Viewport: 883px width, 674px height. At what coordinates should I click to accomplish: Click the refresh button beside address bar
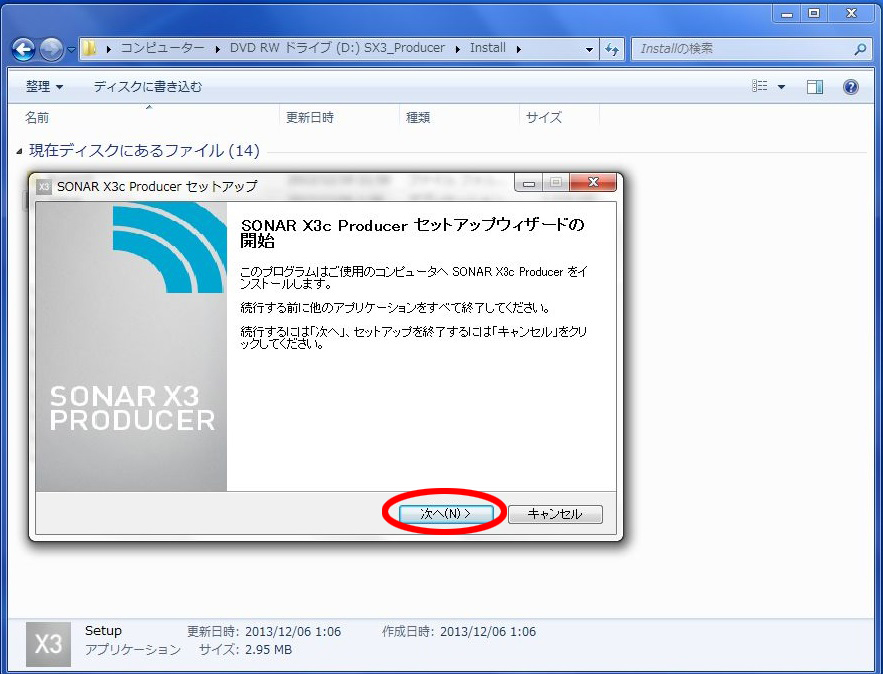click(612, 50)
